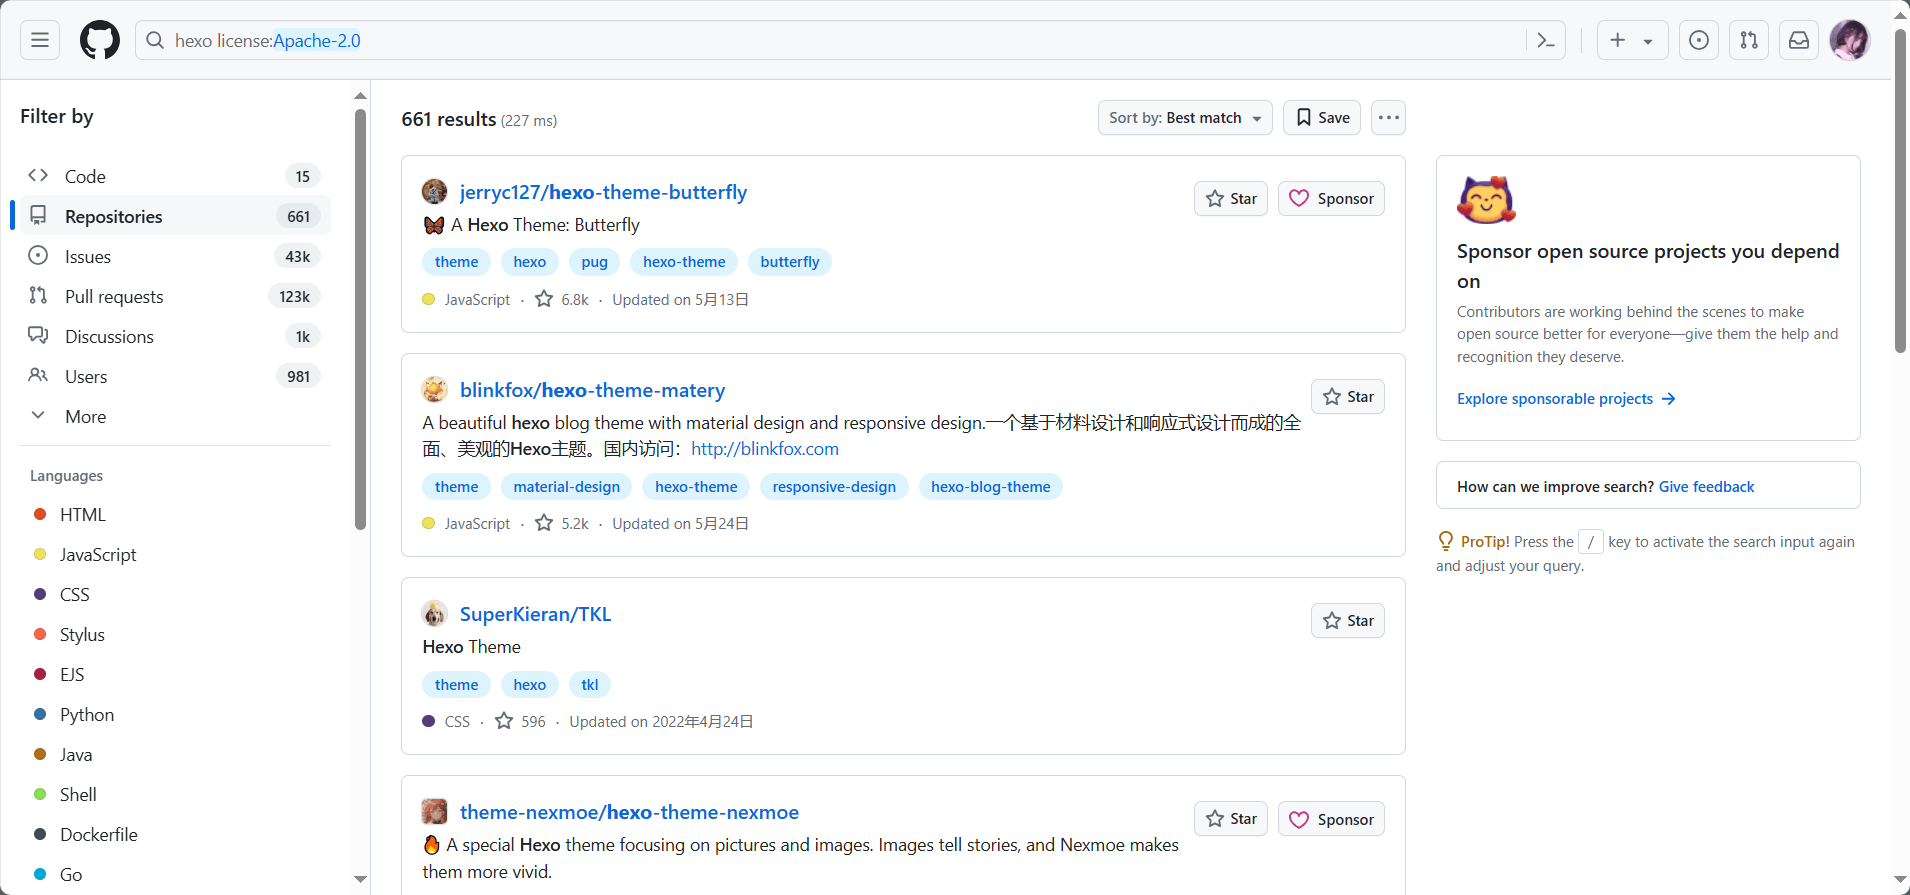This screenshot has height=895, width=1910.
Task: Open the notifications inbox icon
Action: [1799, 40]
